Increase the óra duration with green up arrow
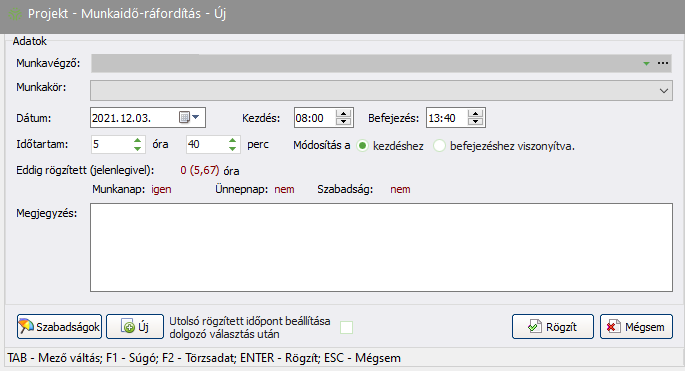This screenshot has width=685, height=371. (x=137, y=140)
